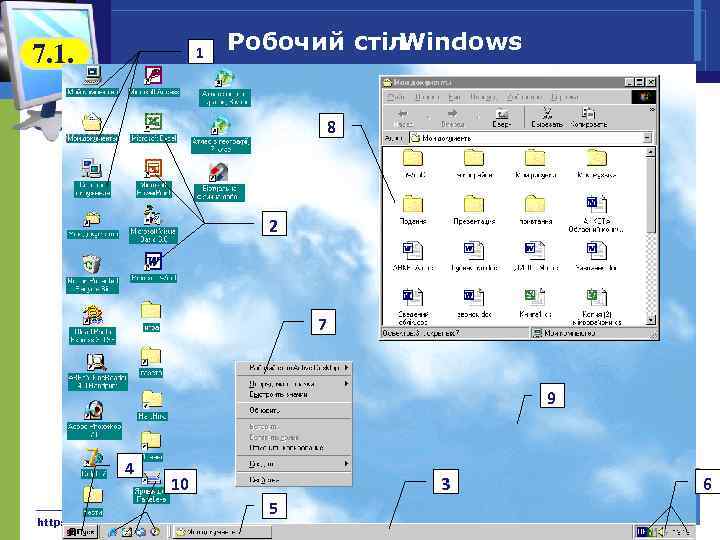
Task: Click the Copy toolbar button in window
Action: click(x=589, y=118)
